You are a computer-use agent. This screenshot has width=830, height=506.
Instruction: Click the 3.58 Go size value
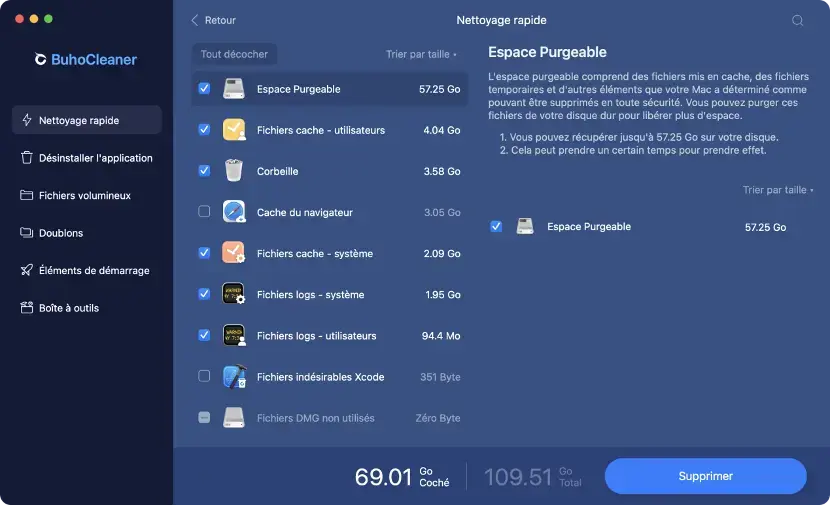[441, 171]
